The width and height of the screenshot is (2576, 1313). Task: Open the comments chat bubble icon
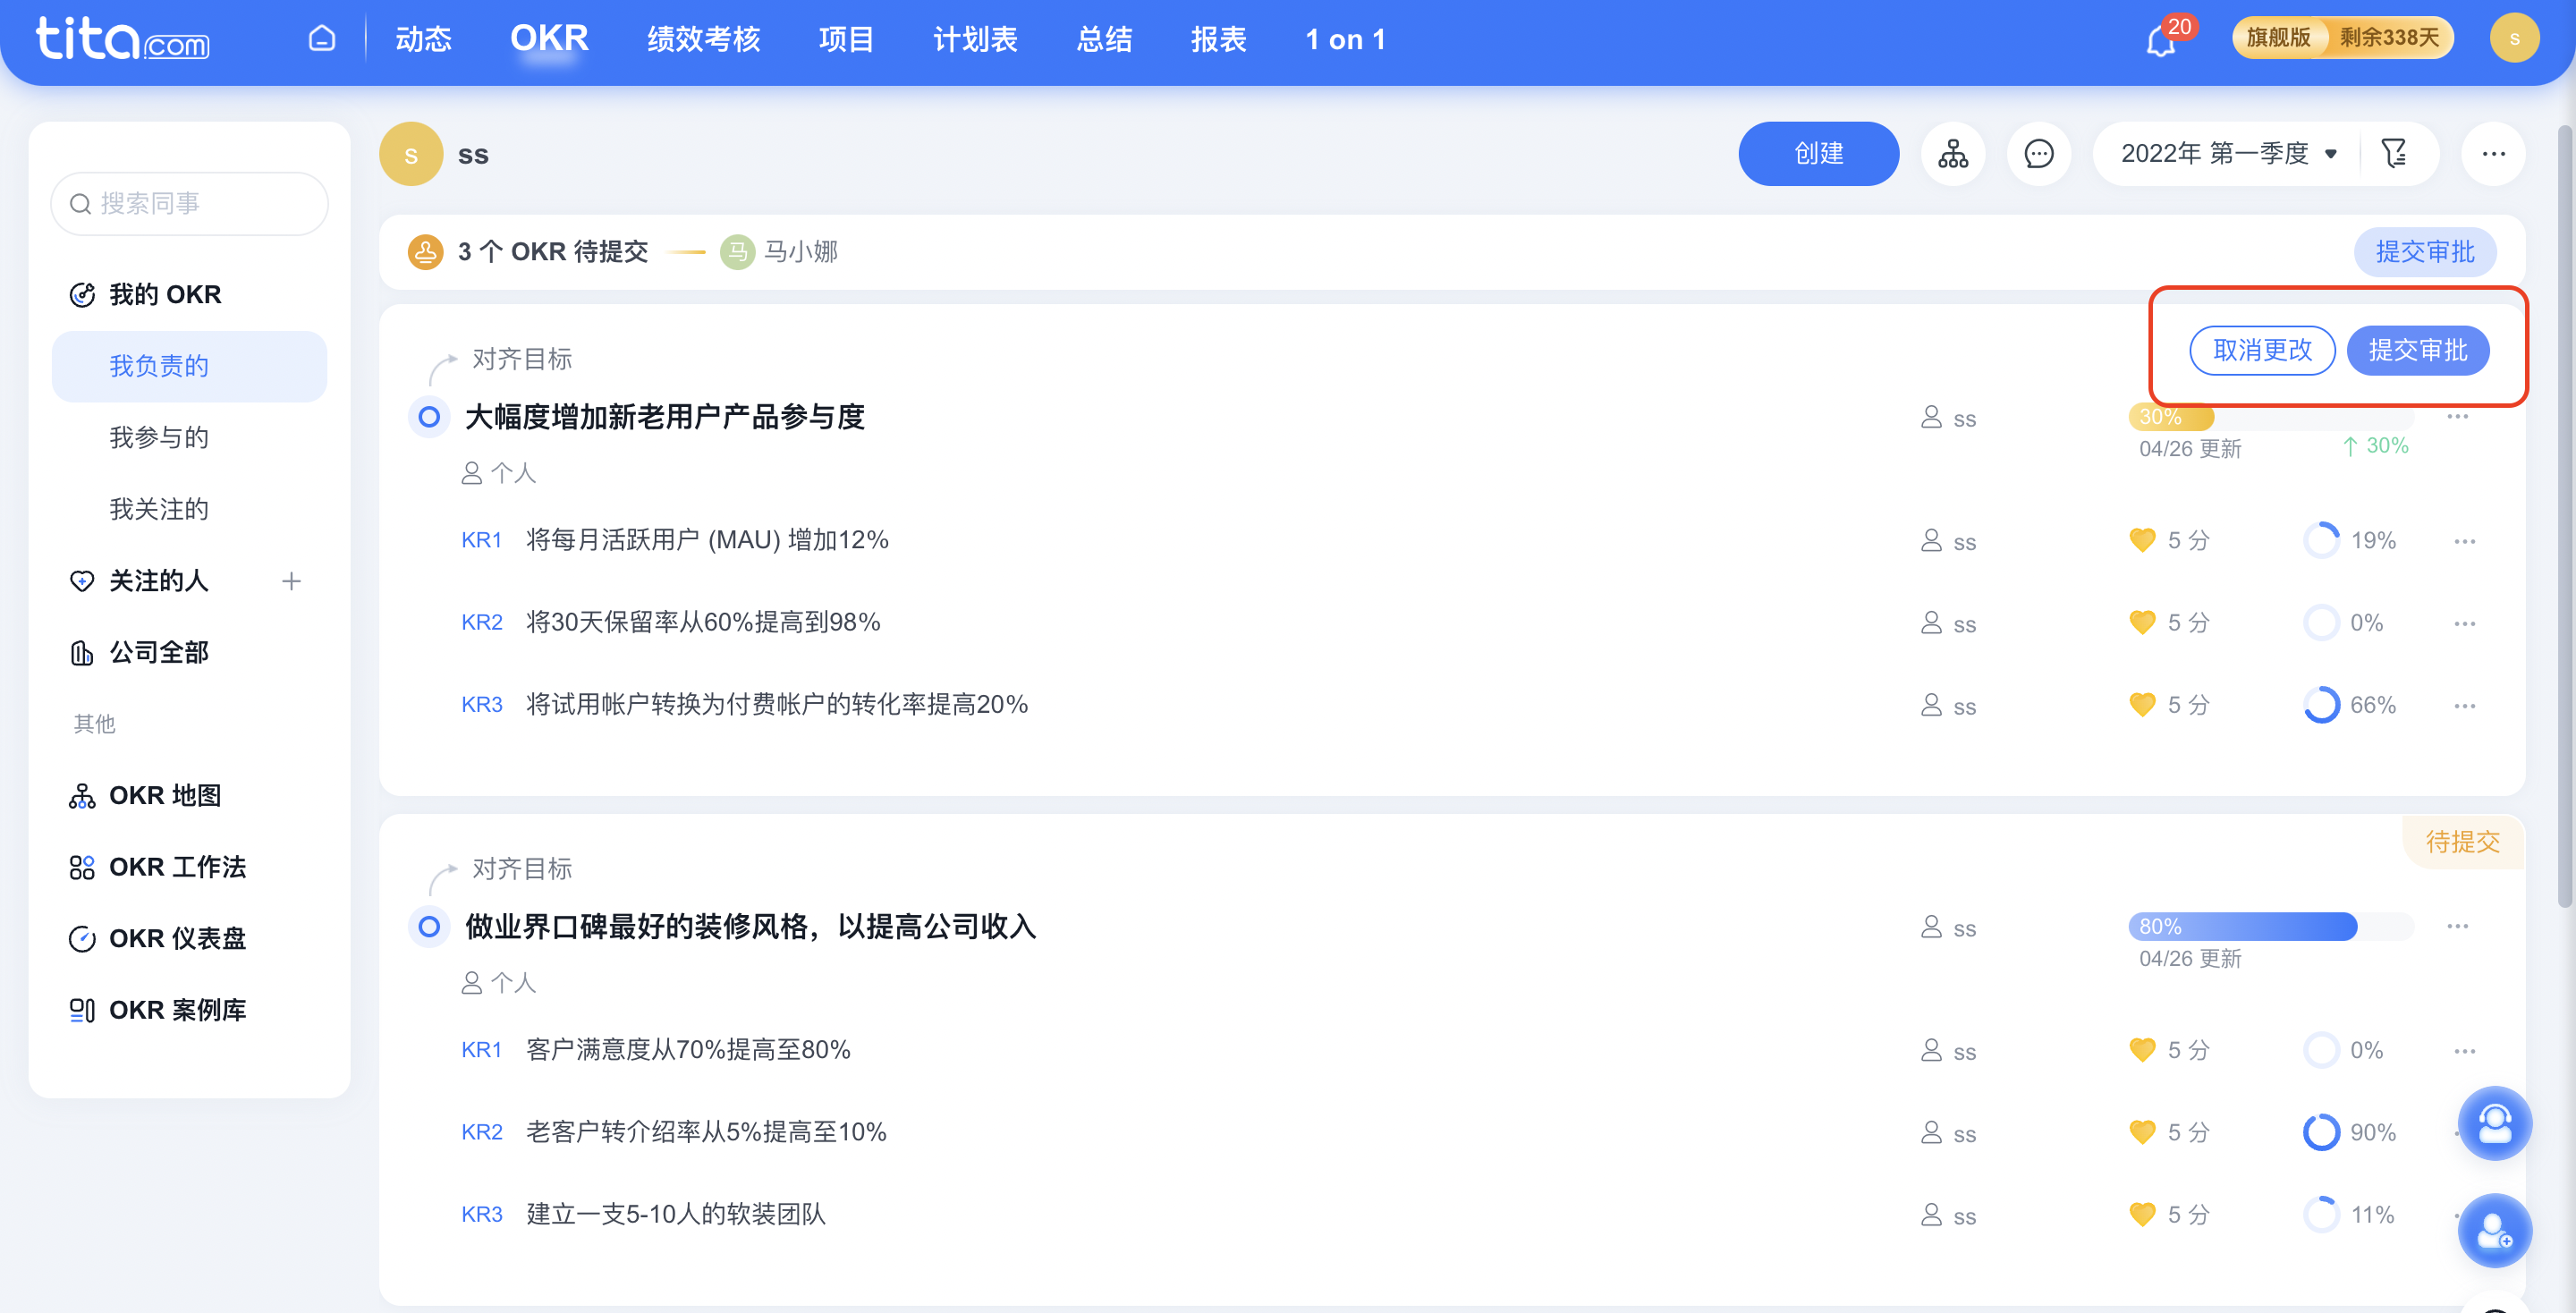pos(2038,154)
